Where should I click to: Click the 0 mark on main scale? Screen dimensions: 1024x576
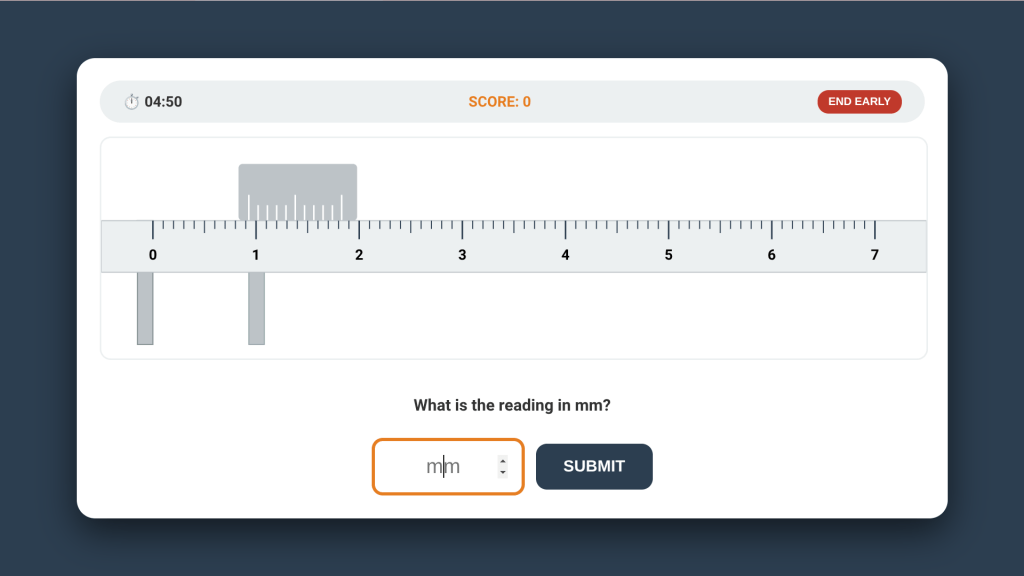click(x=153, y=255)
